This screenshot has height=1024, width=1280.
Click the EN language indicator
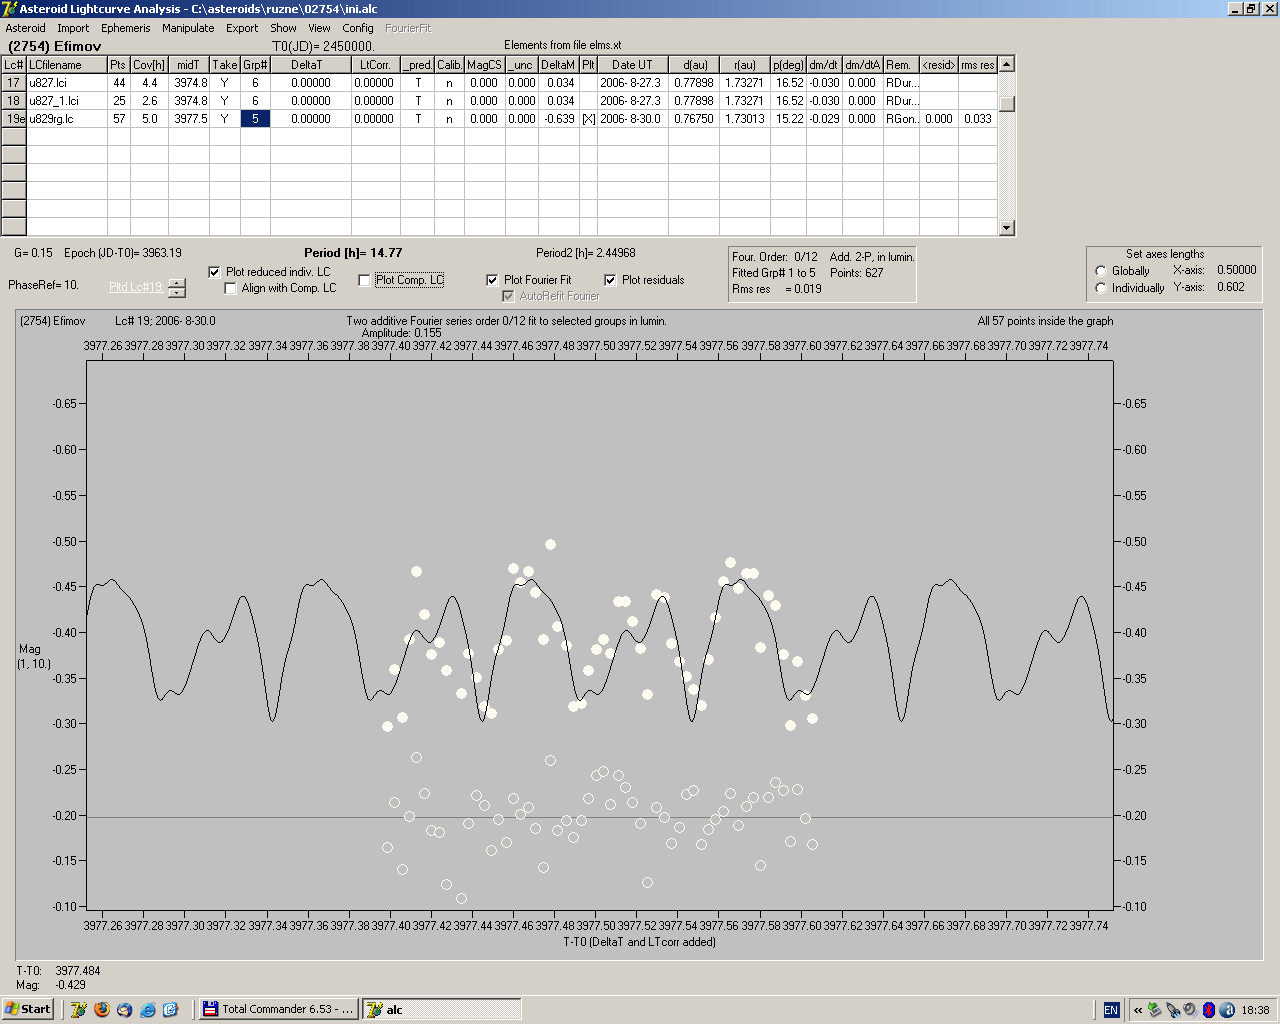pos(1111,1010)
